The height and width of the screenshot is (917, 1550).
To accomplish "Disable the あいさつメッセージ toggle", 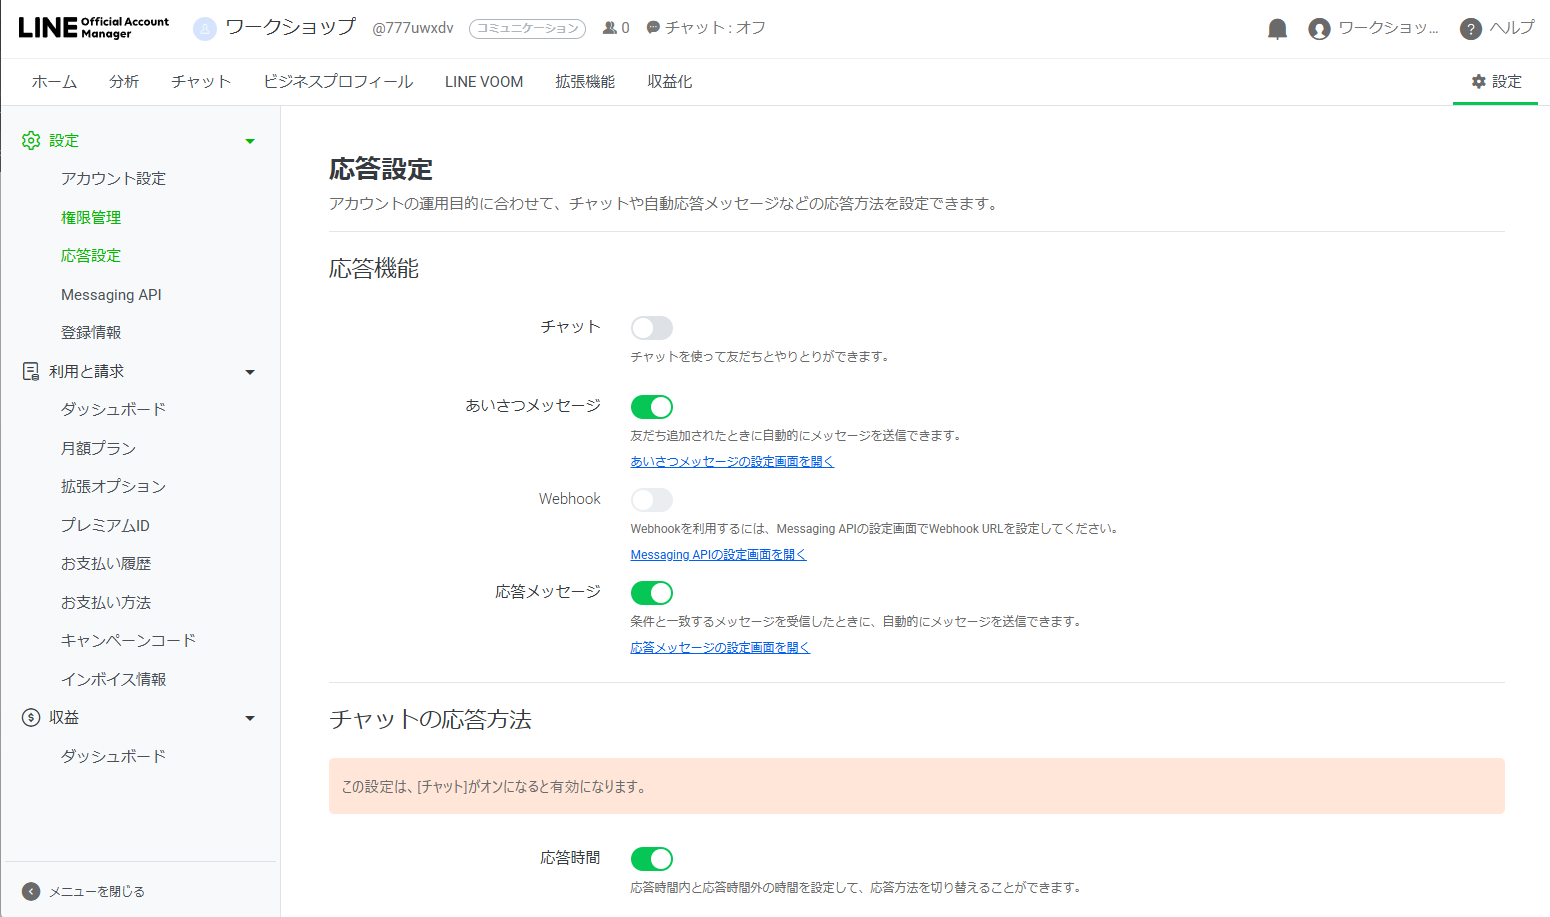I will click(x=651, y=407).
